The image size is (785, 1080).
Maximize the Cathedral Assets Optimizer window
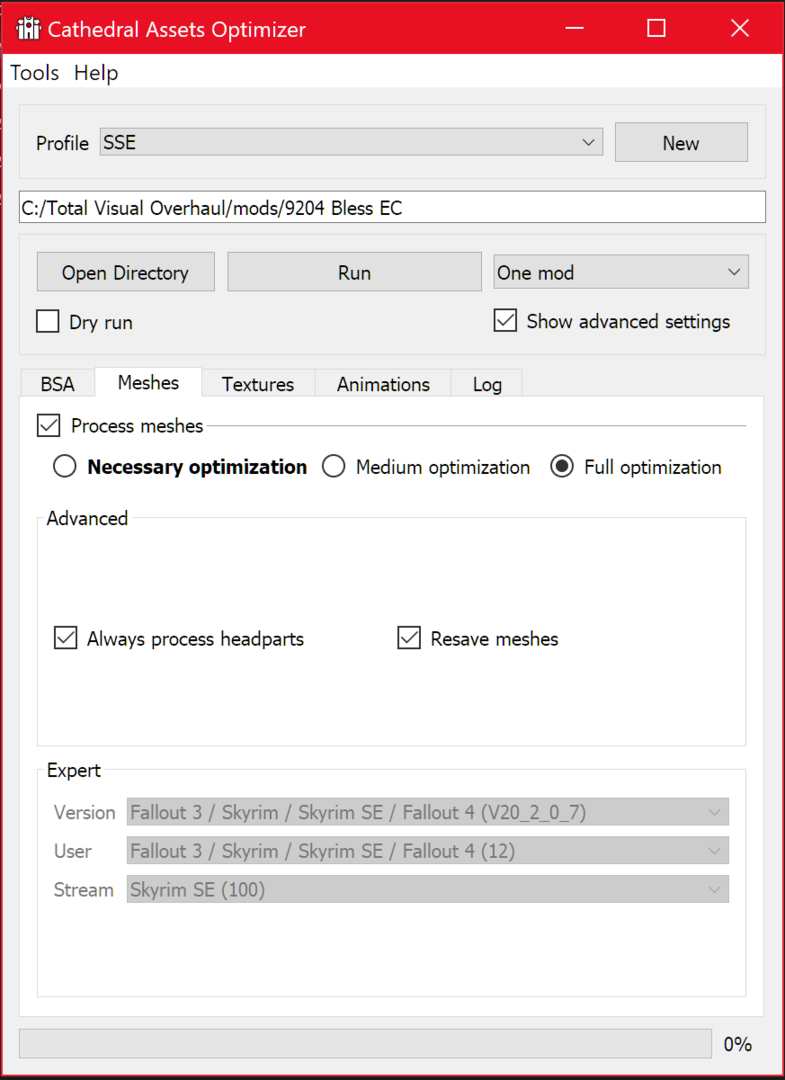tap(656, 28)
